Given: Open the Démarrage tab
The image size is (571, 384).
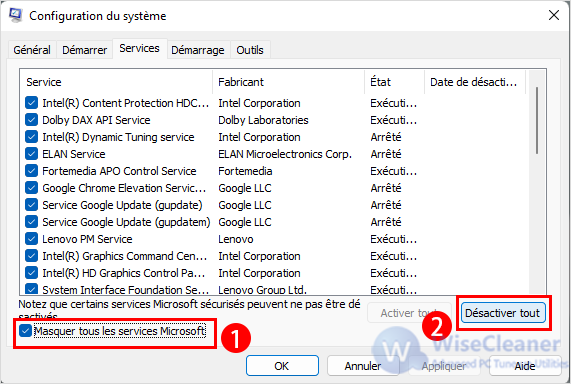Looking at the screenshot, I should coord(198,50).
